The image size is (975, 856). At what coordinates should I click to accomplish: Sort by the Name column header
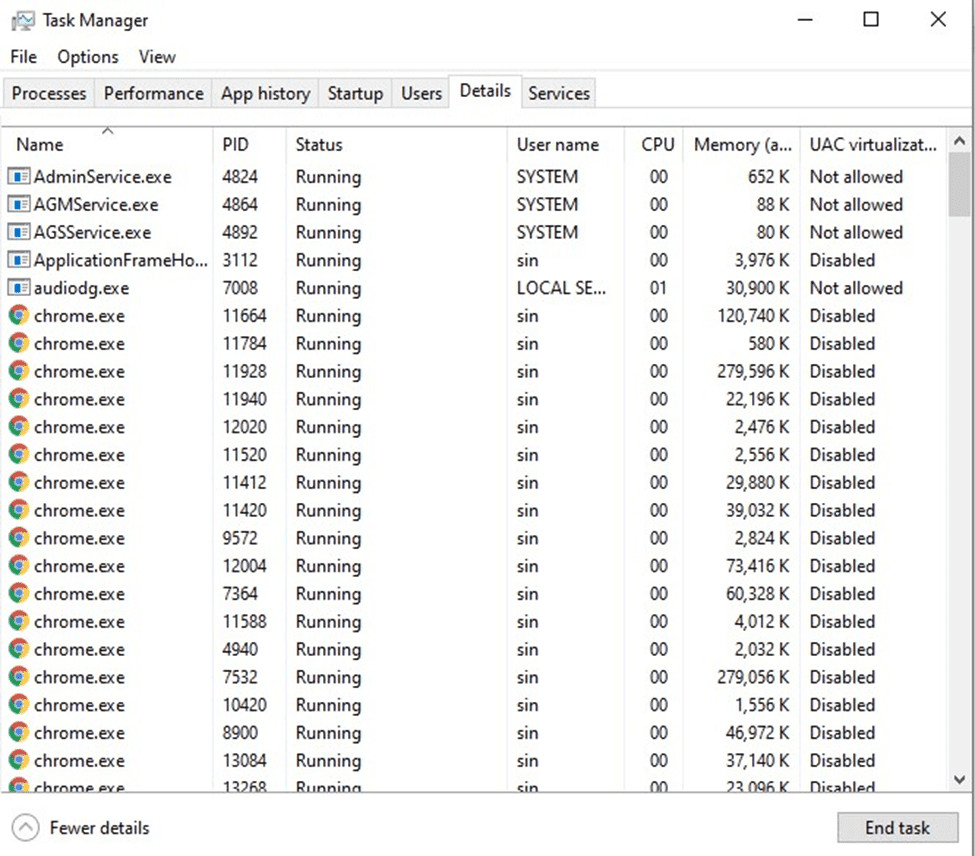point(107,144)
